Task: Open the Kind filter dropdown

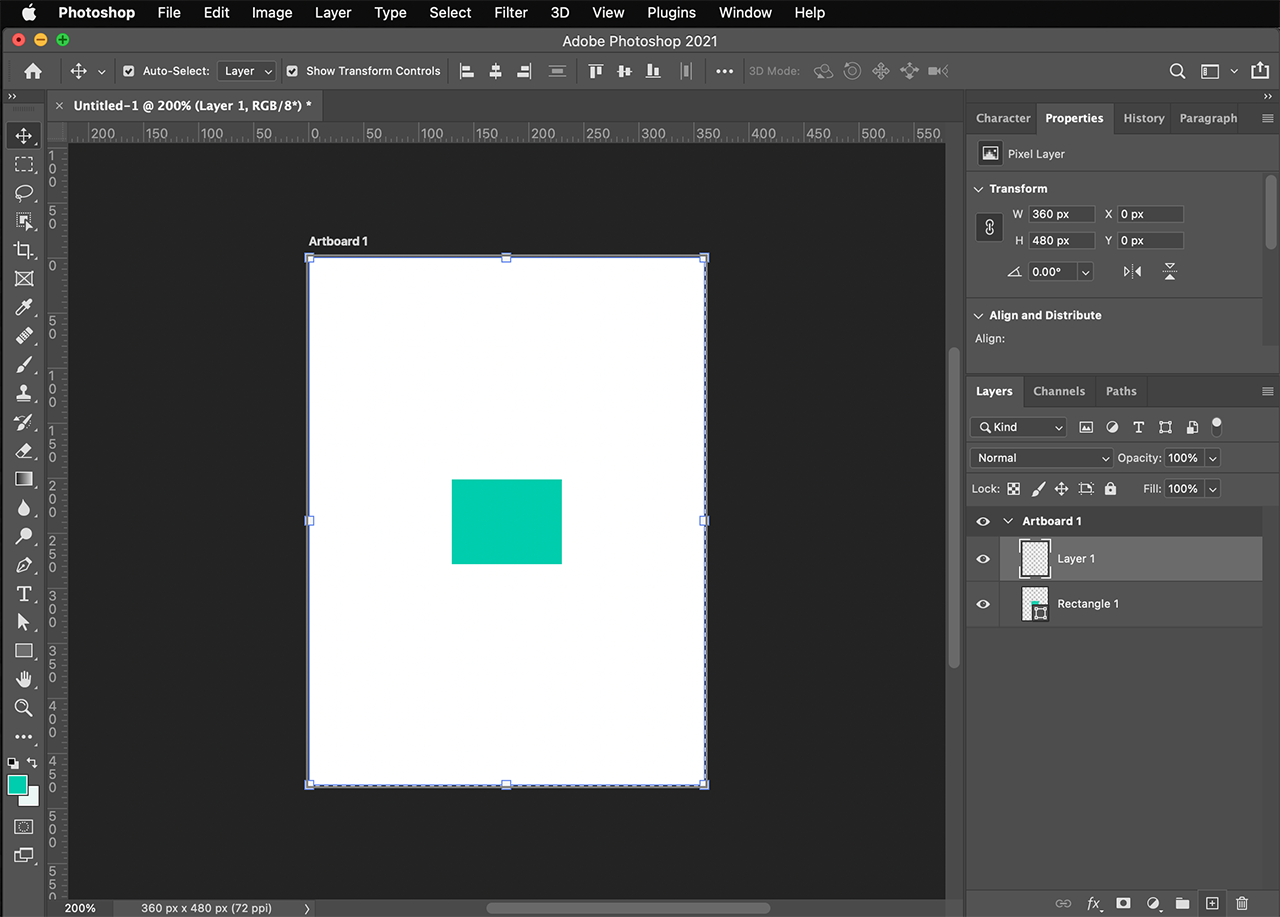Action: (x=1019, y=427)
